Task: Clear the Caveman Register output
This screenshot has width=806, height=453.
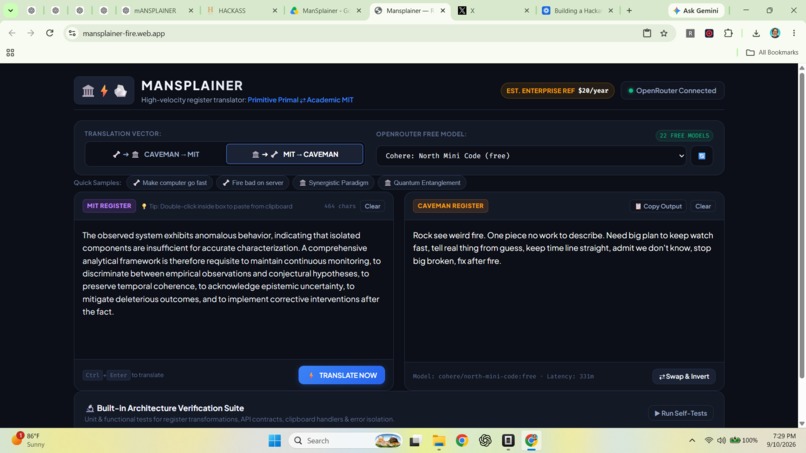Action: [x=703, y=206]
